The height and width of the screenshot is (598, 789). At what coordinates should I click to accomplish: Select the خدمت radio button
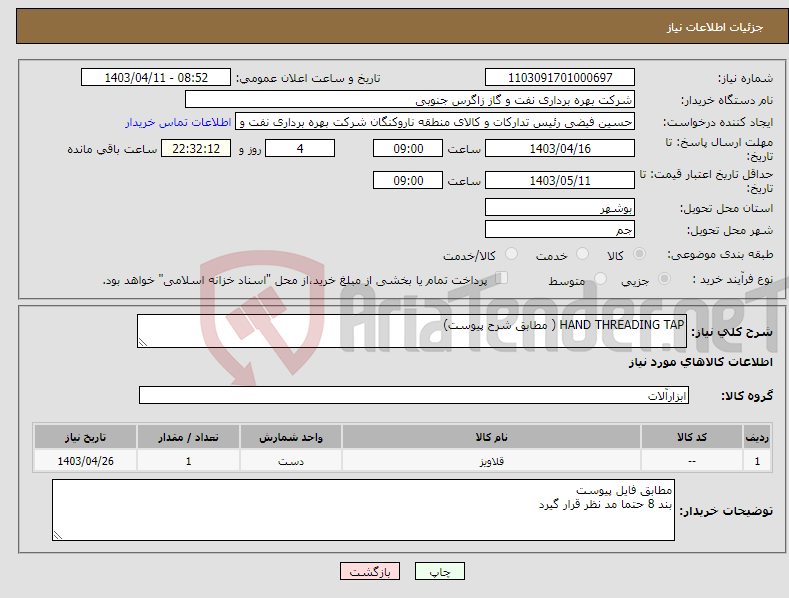tap(582, 254)
